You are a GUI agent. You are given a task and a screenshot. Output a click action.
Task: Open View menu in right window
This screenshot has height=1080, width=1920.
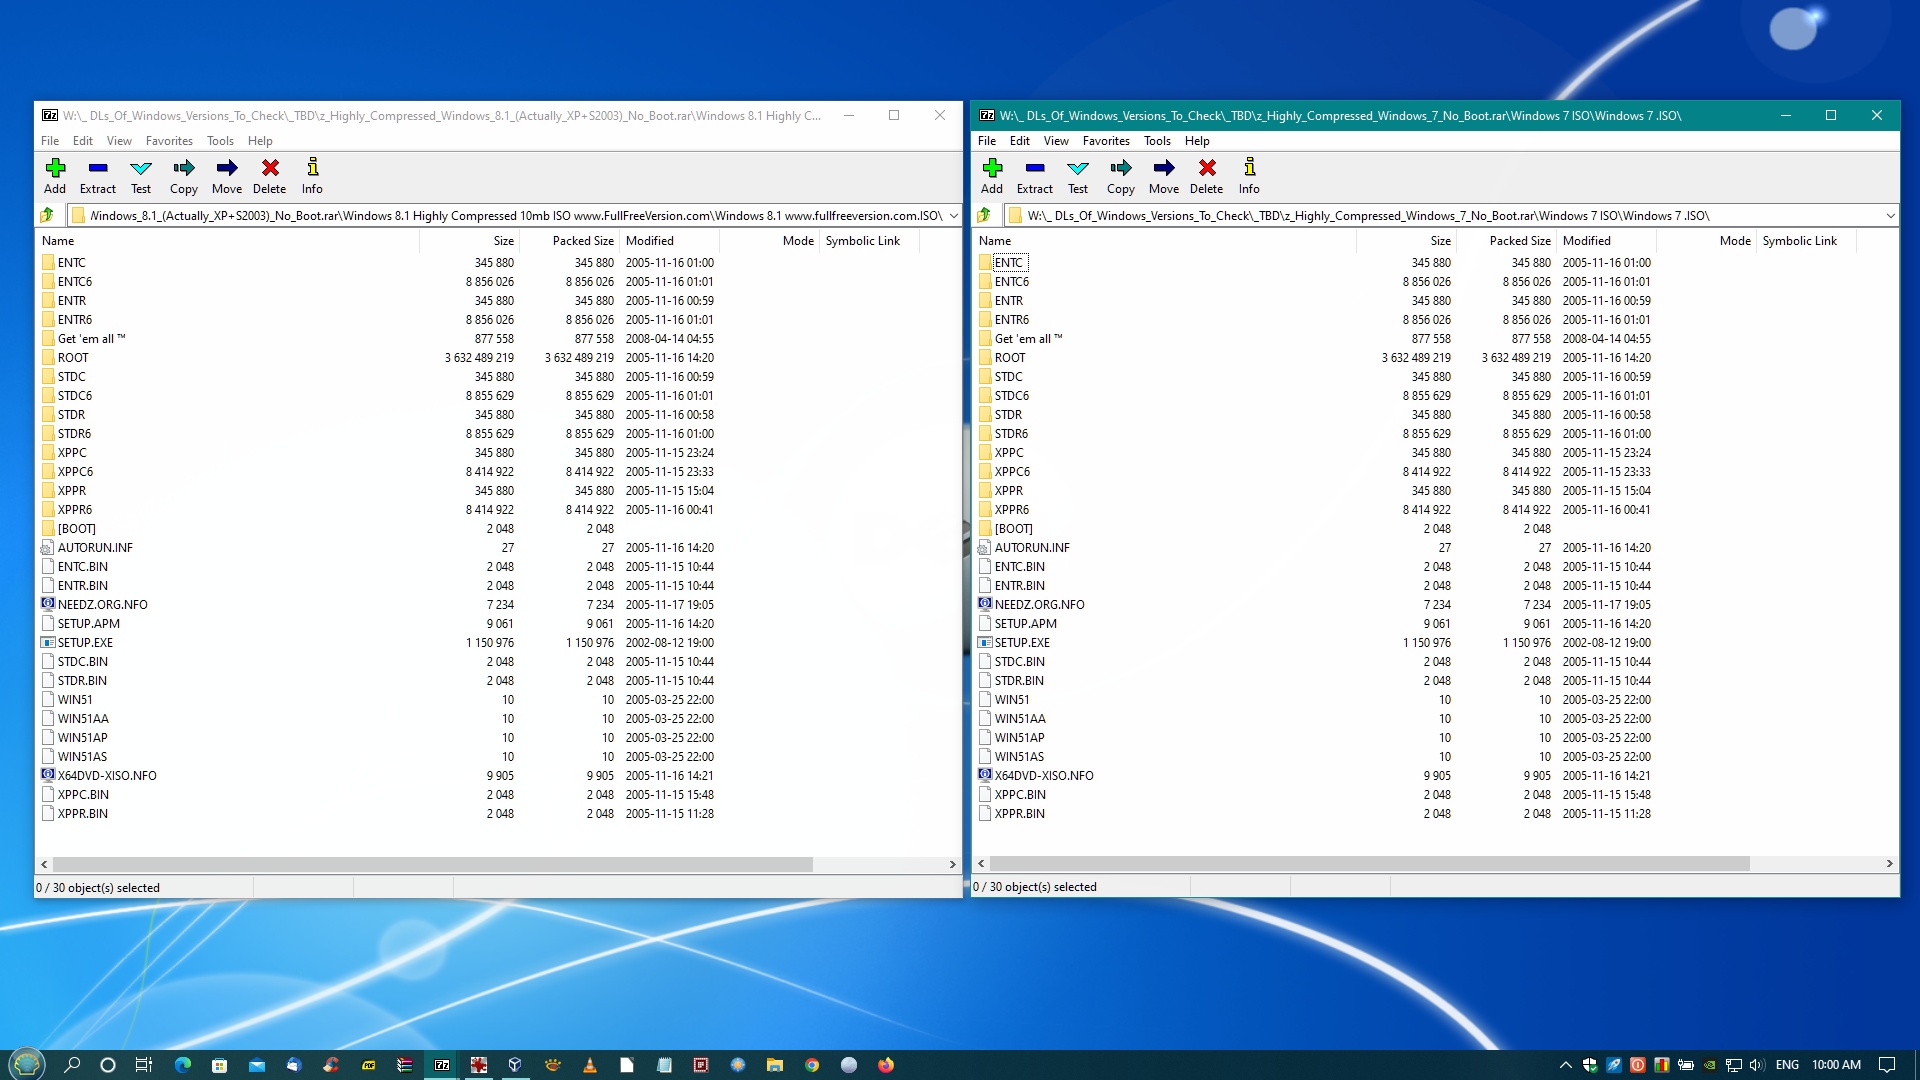(1056, 141)
